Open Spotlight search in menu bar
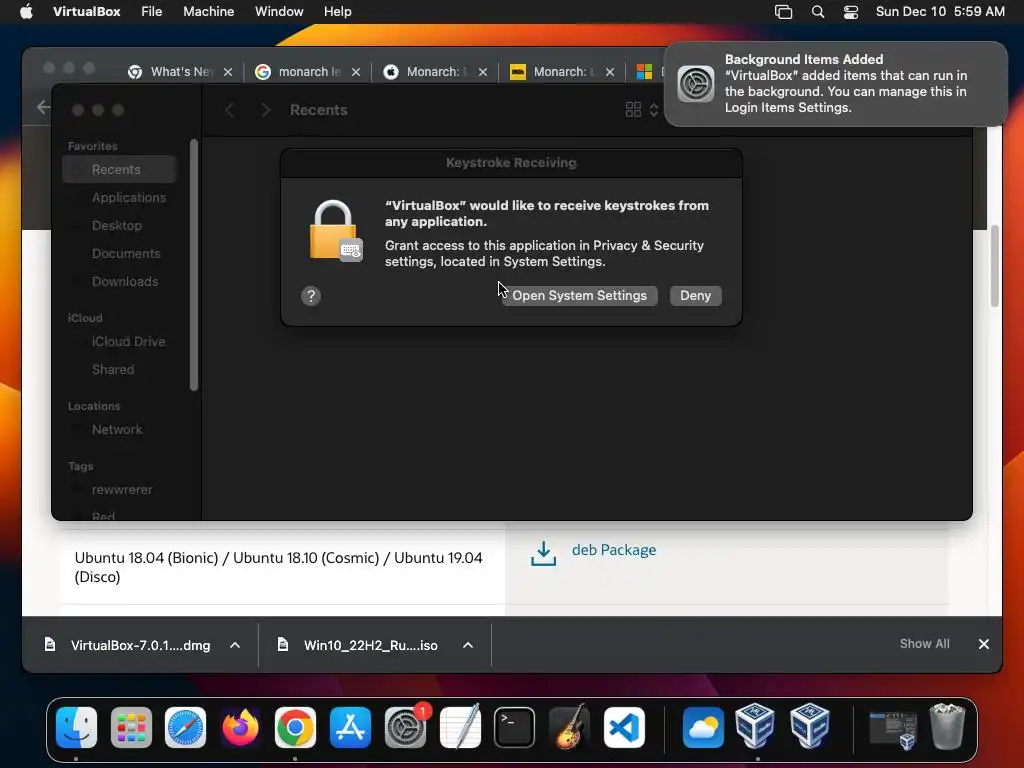This screenshot has height=768, width=1024. pos(818,12)
